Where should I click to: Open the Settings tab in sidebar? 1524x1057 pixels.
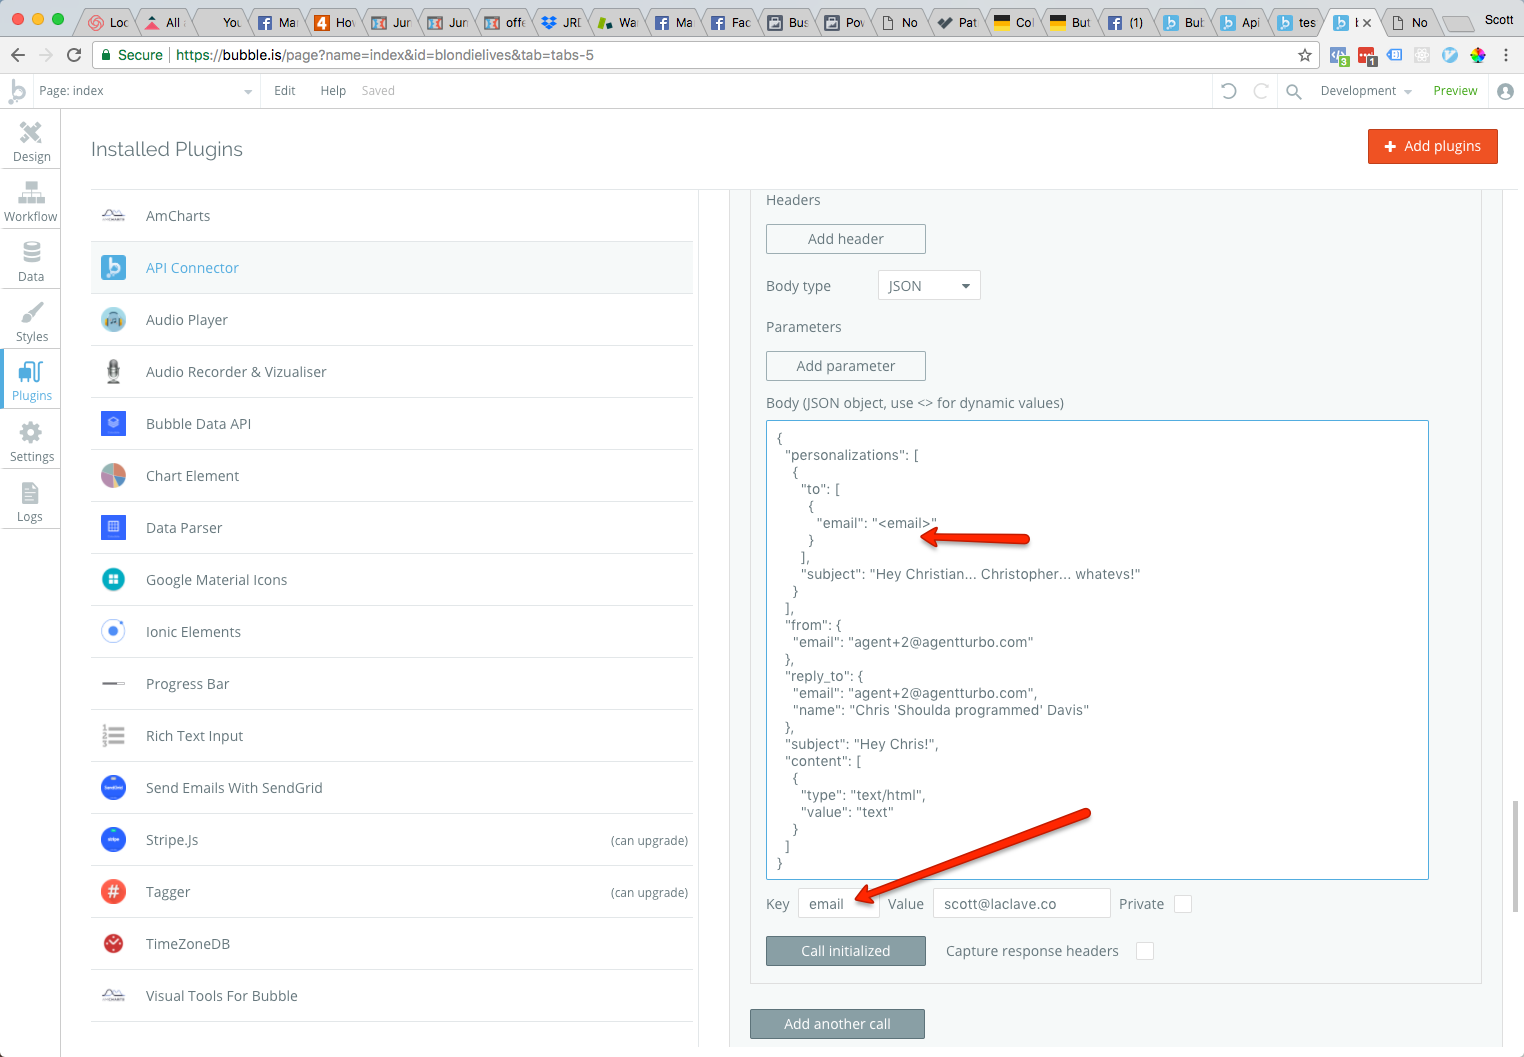[x=31, y=441]
